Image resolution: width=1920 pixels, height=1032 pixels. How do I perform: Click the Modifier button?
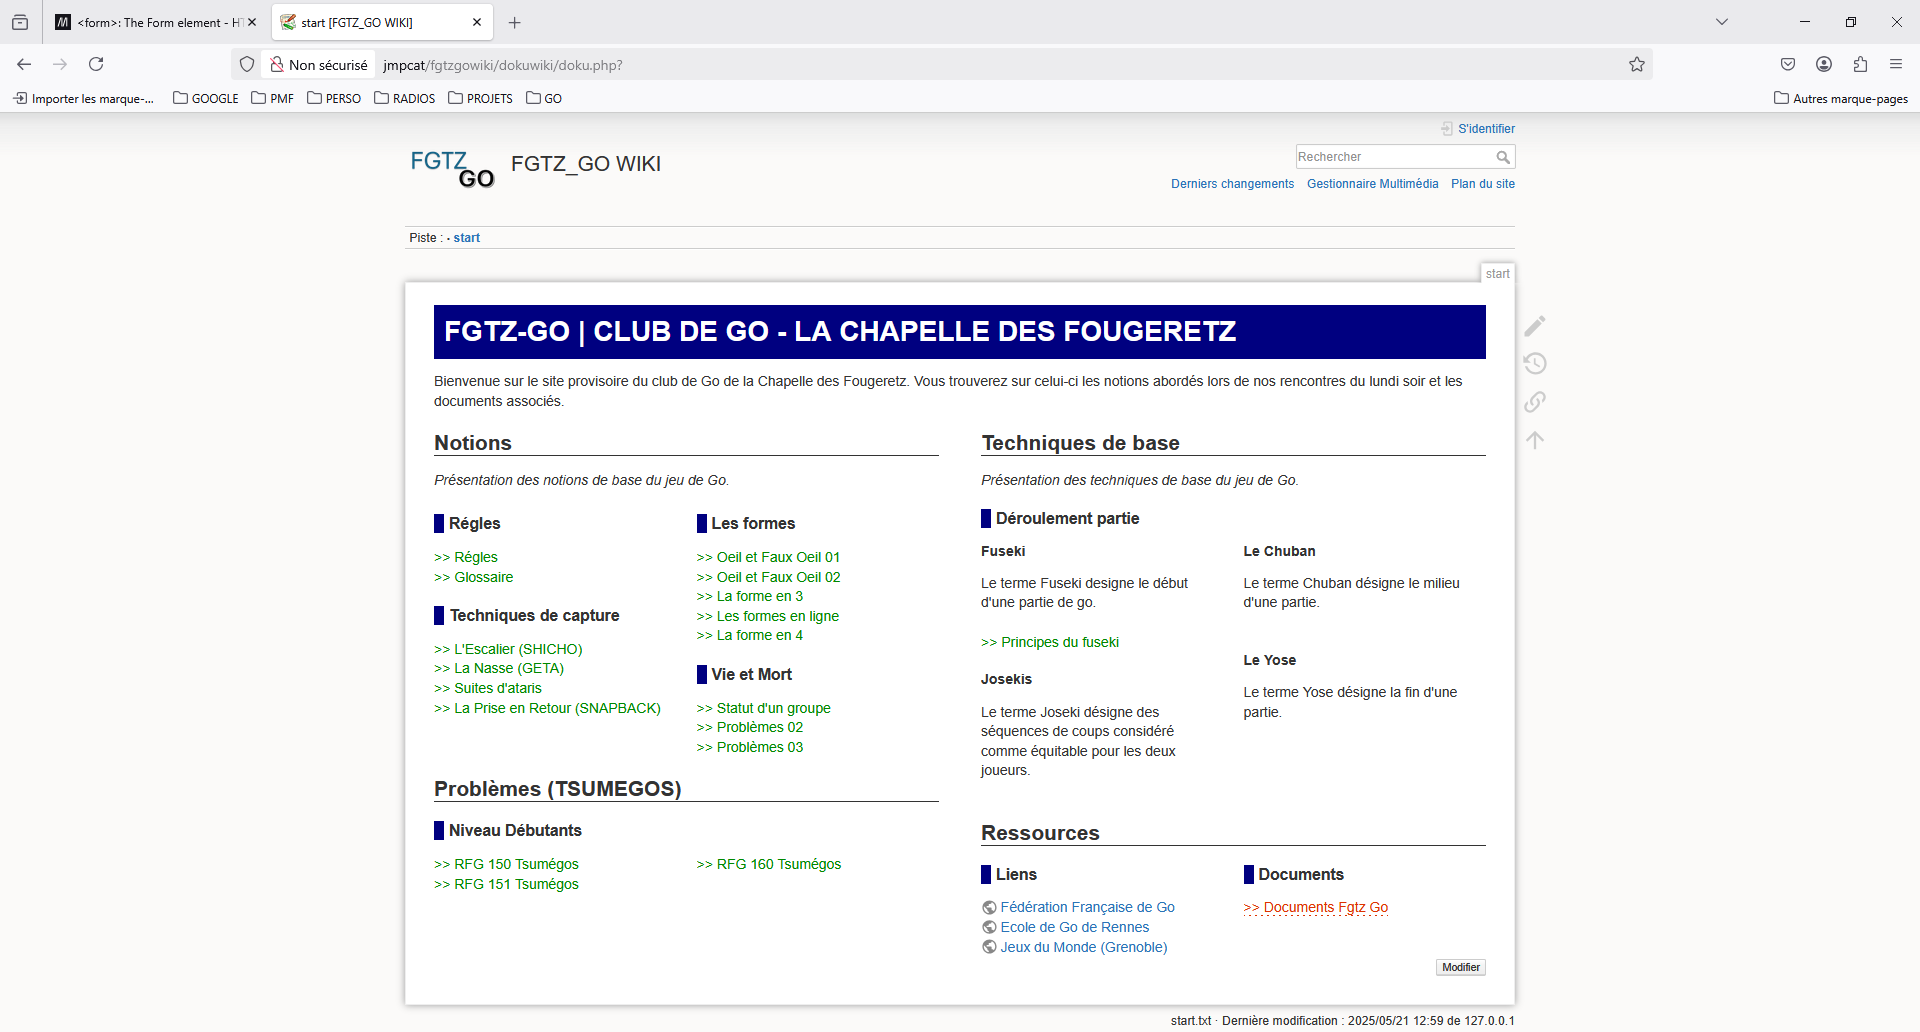pos(1460,967)
